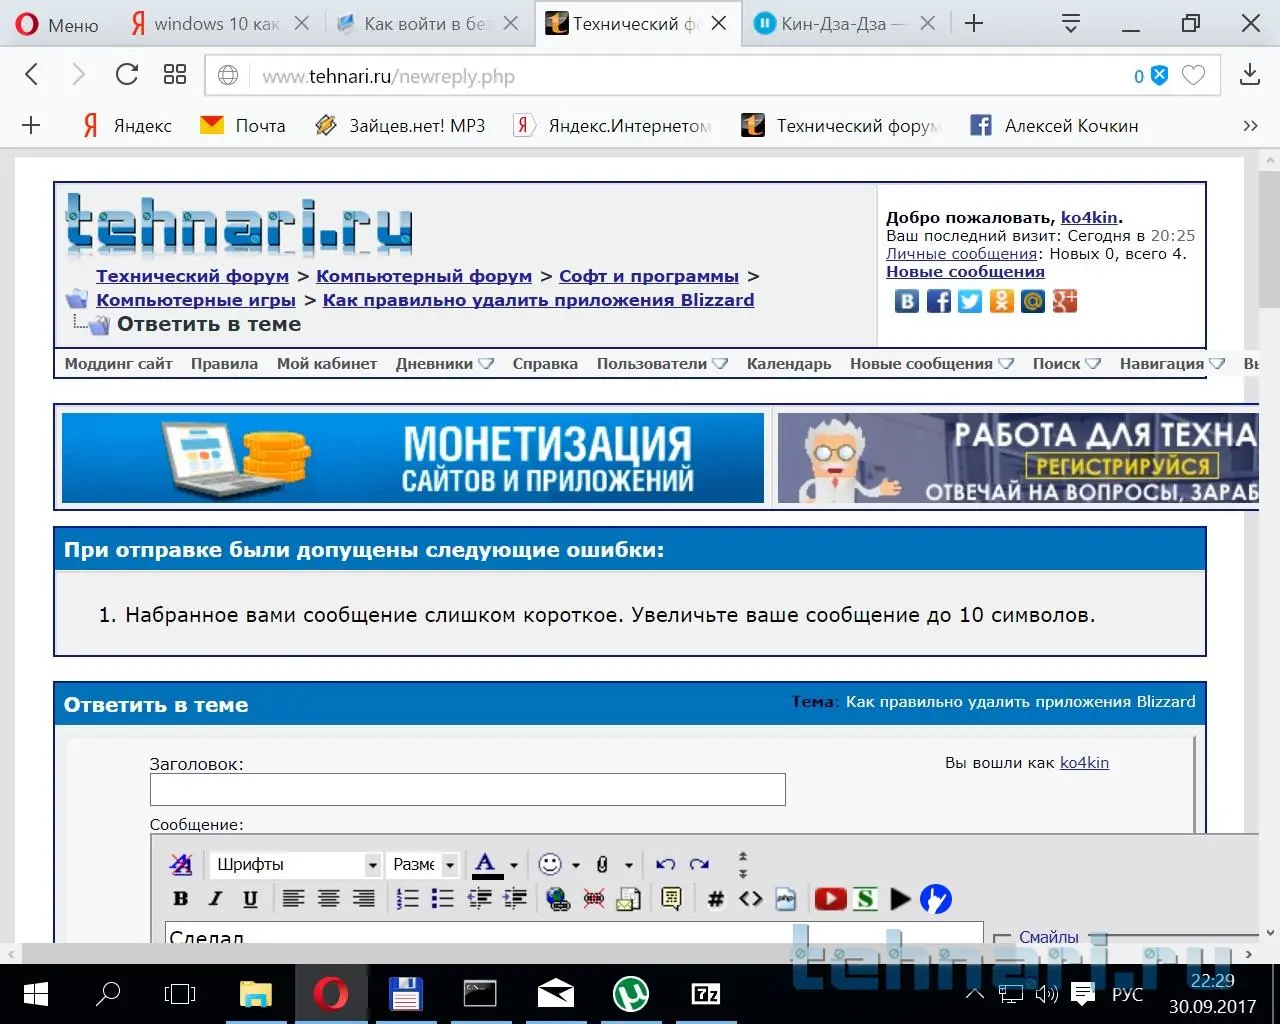Open the Opera Меню button
The height and width of the screenshot is (1024, 1280).
pos(57,24)
